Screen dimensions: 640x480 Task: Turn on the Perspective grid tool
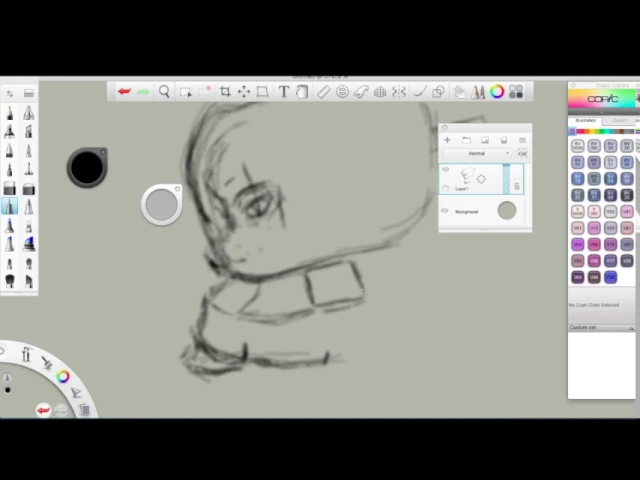(x=380, y=91)
